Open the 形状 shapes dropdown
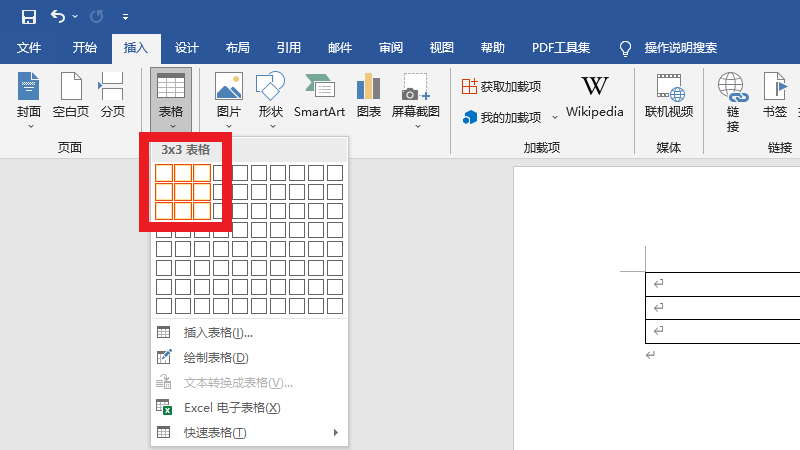The width and height of the screenshot is (800, 450). tap(270, 126)
